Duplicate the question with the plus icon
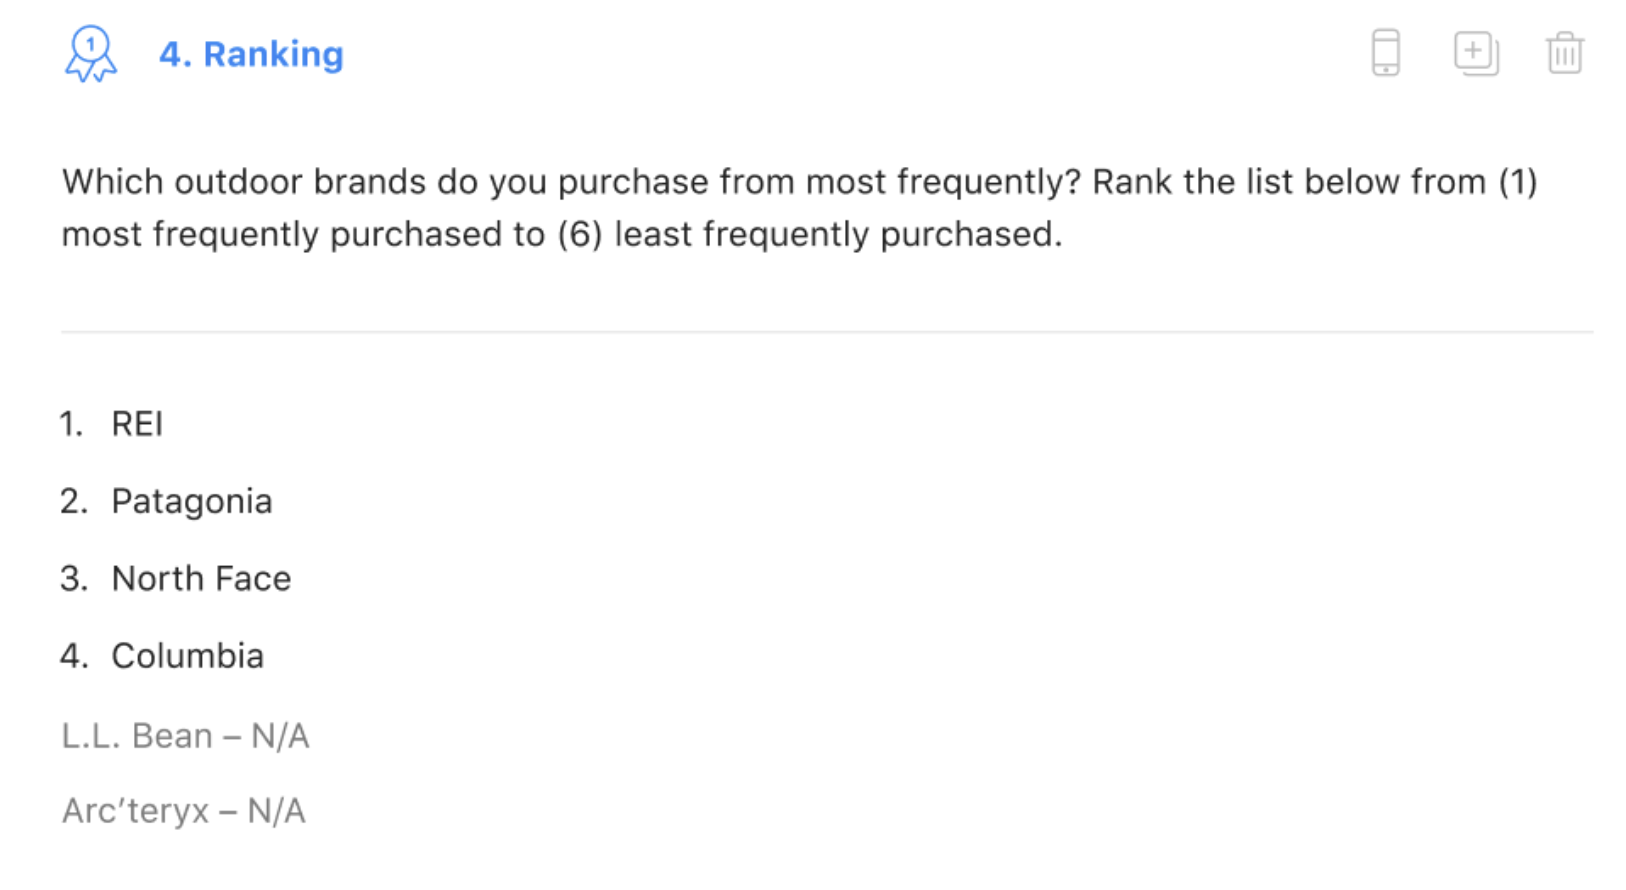This screenshot has height=890, width=1626. coord(1475,53)
